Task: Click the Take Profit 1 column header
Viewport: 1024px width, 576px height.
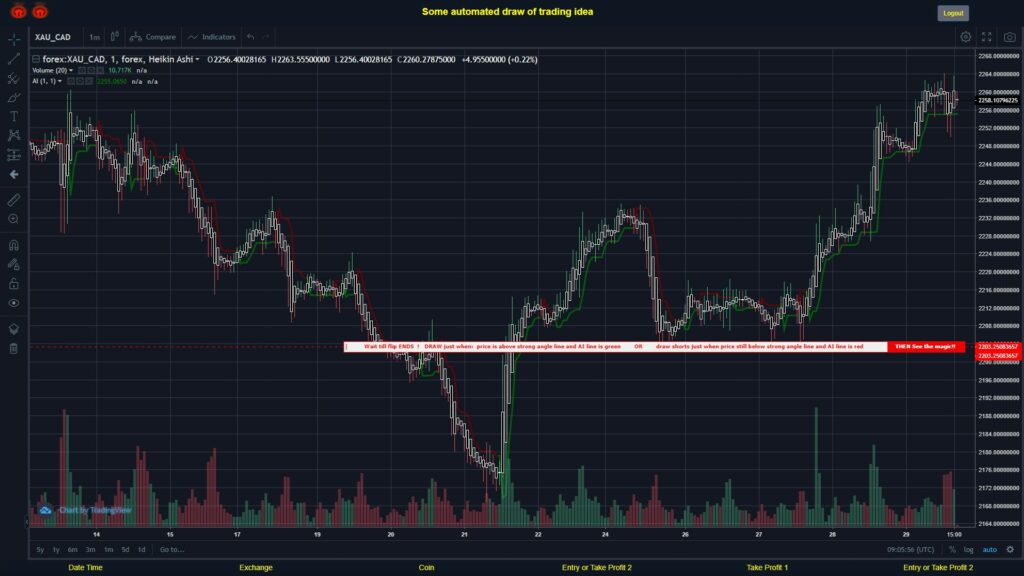Action: pyautogui.click(x=767, y=568)
